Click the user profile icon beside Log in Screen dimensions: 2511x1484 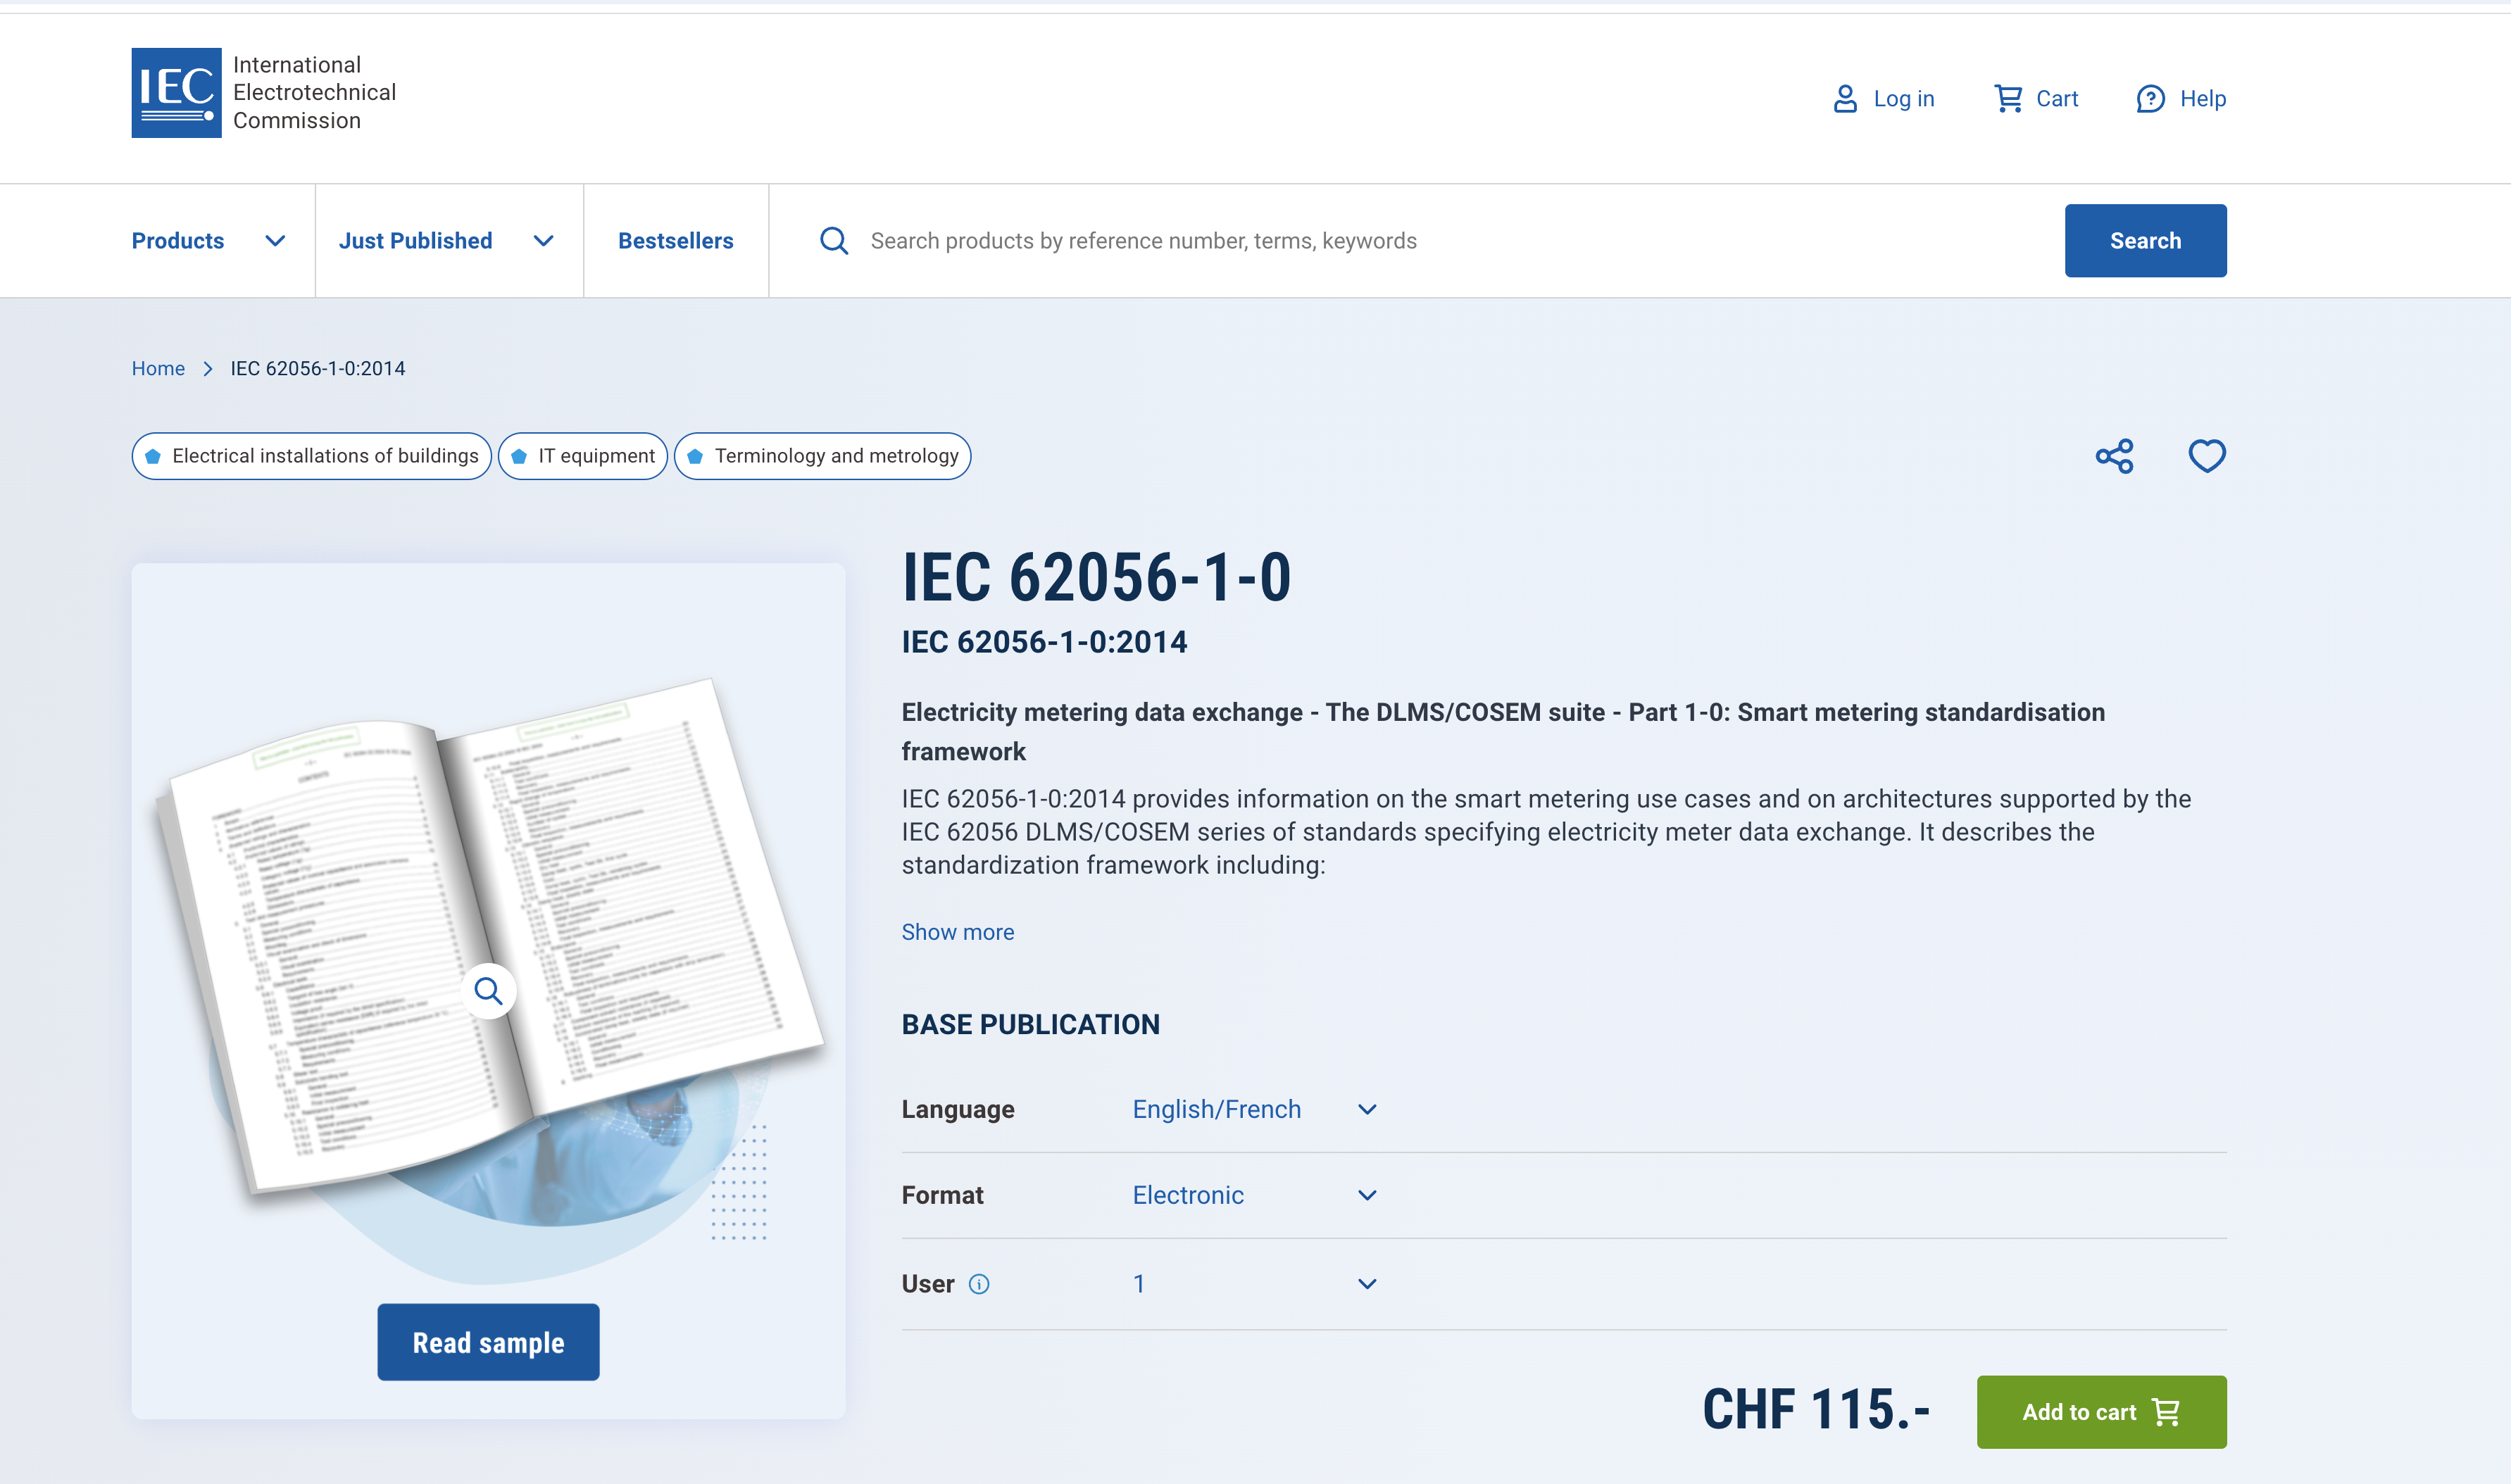1845,99
